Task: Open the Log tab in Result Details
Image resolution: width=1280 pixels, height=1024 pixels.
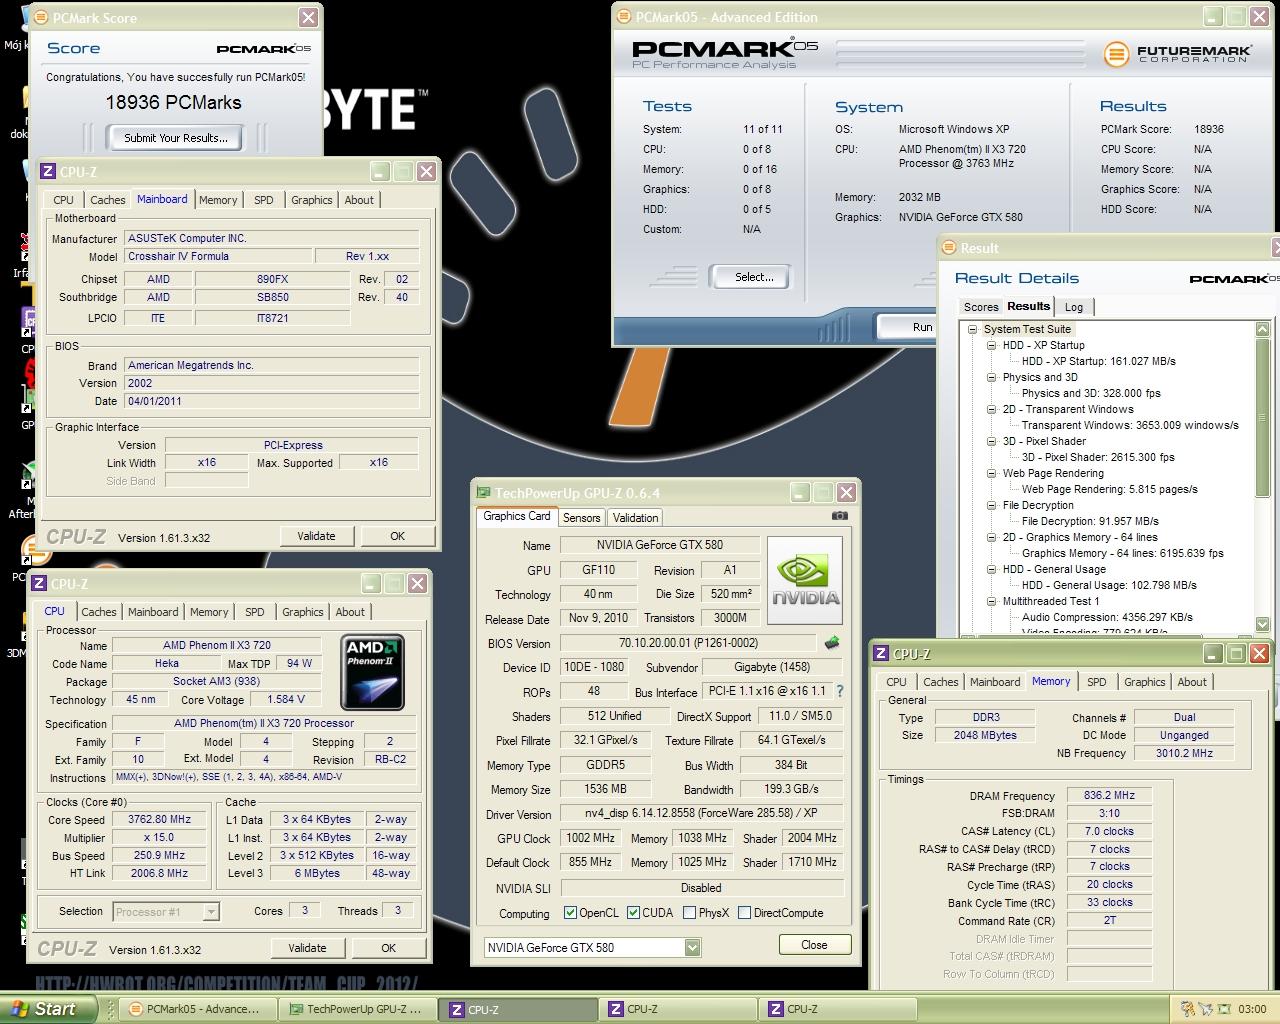Action: 1074,307
